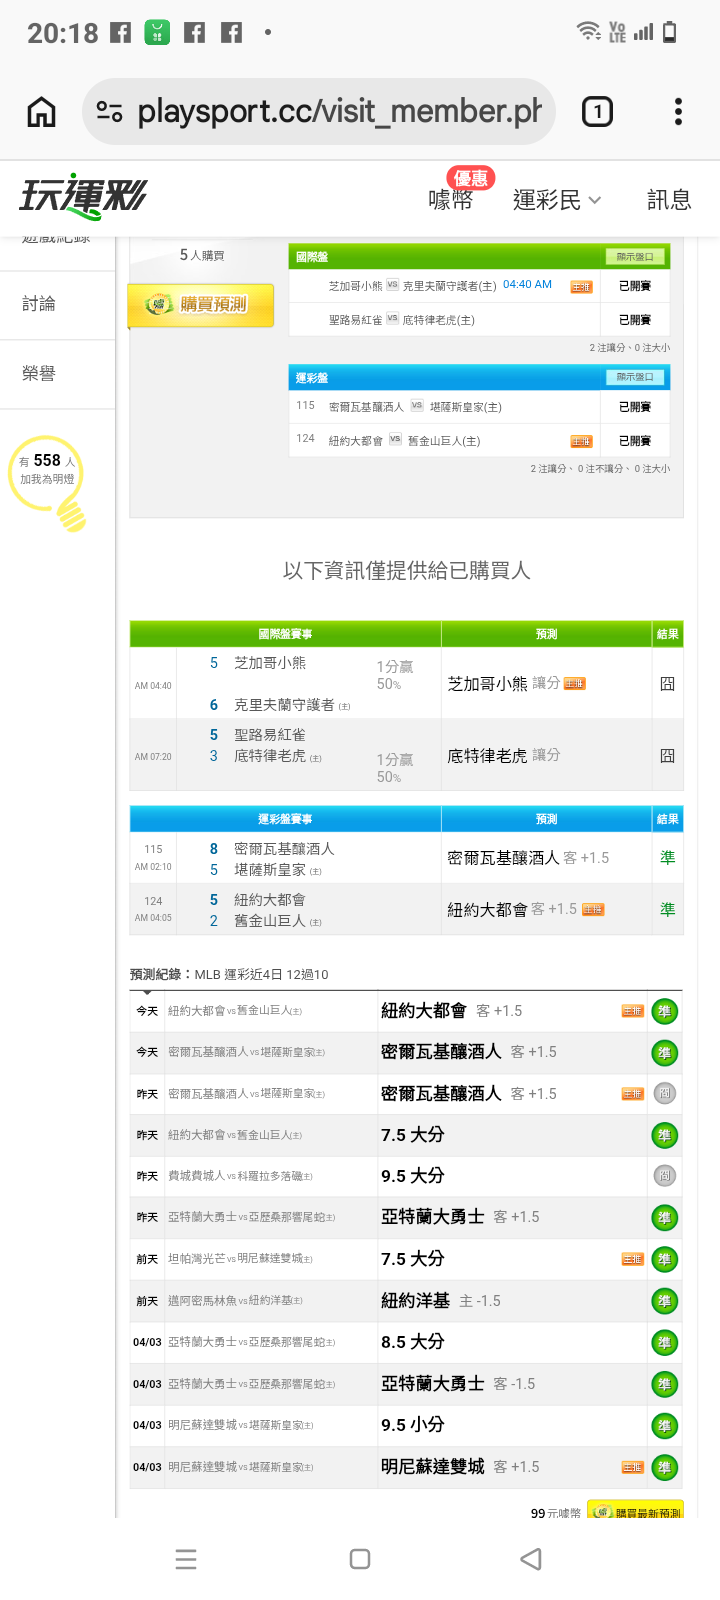Screen dimensions: 720x1600
Task: Tap Android home navigation button
Action: click(x=360, y=1559)
